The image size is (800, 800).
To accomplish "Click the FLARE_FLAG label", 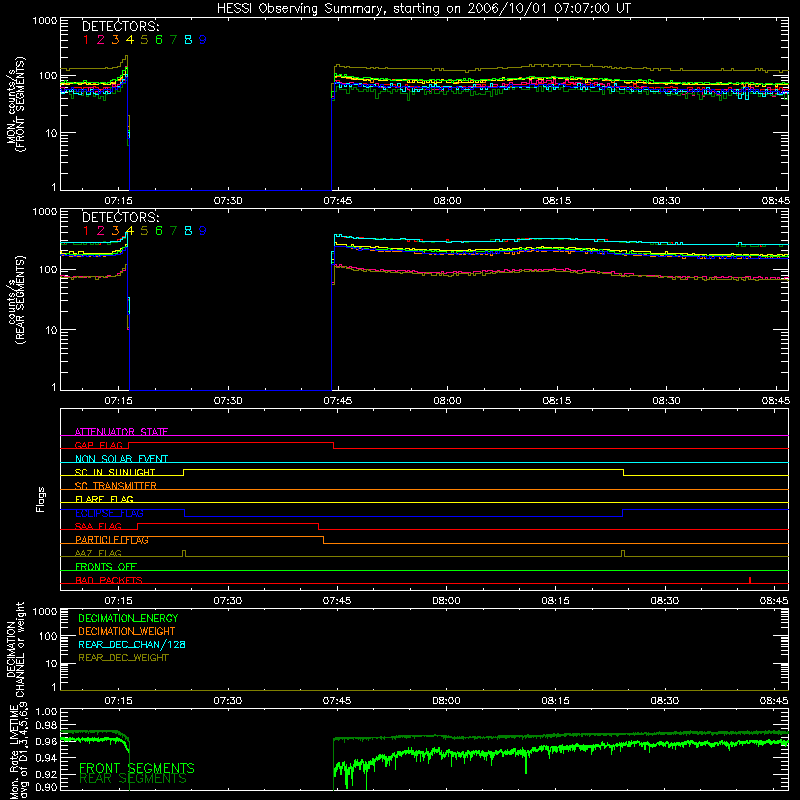I will click(x=104, y=499).
